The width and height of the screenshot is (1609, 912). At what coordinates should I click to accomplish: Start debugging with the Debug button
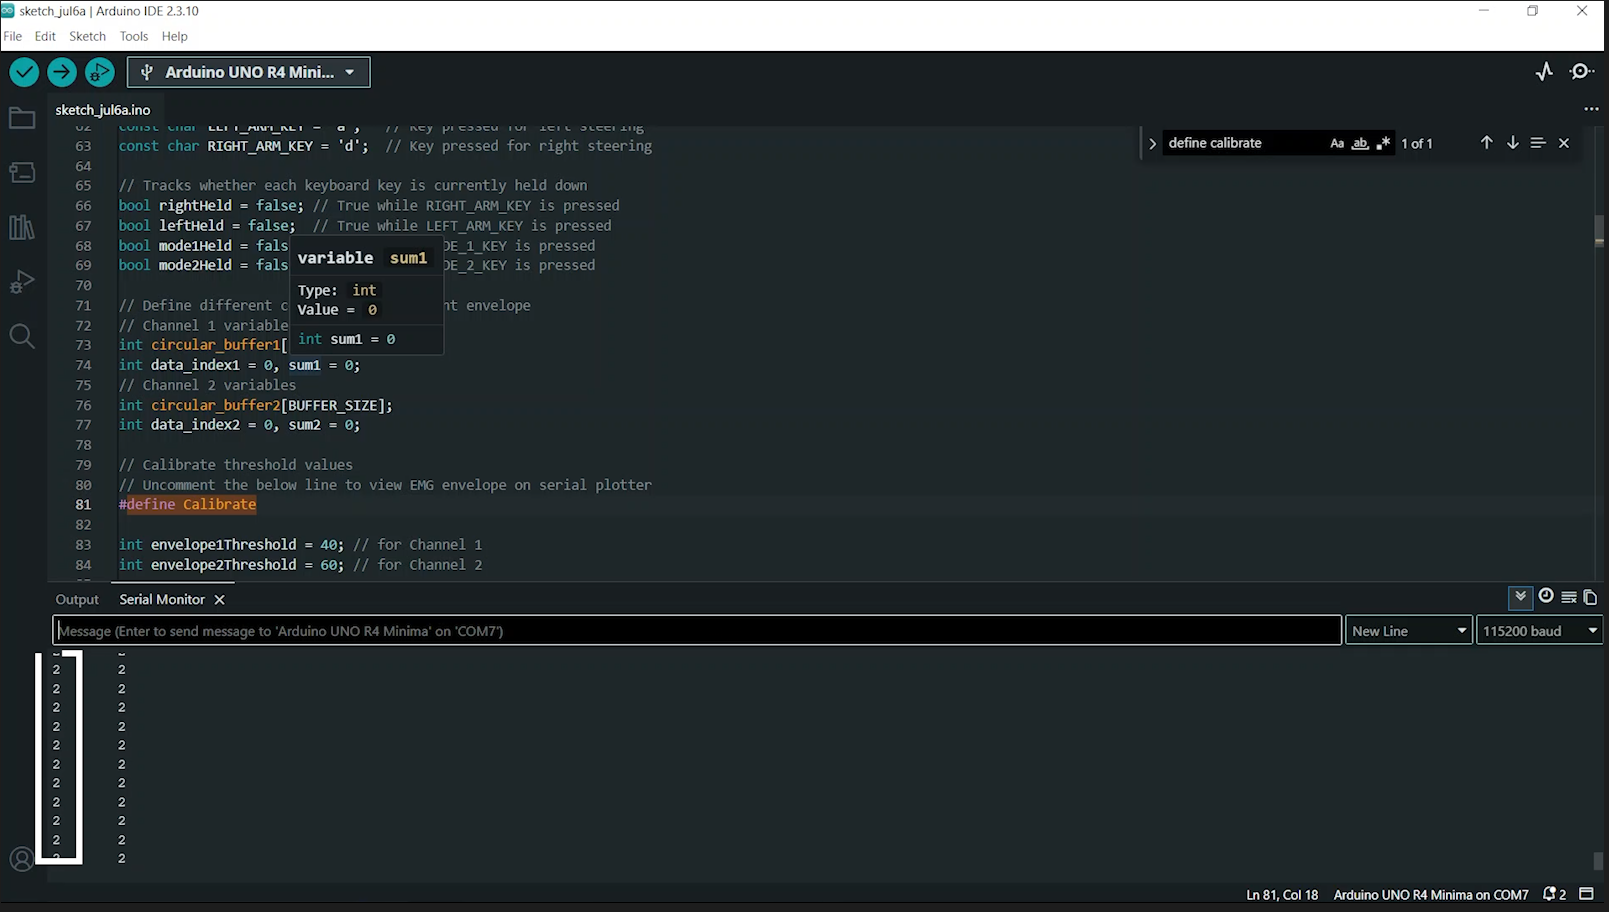click(x=100, y=72)
